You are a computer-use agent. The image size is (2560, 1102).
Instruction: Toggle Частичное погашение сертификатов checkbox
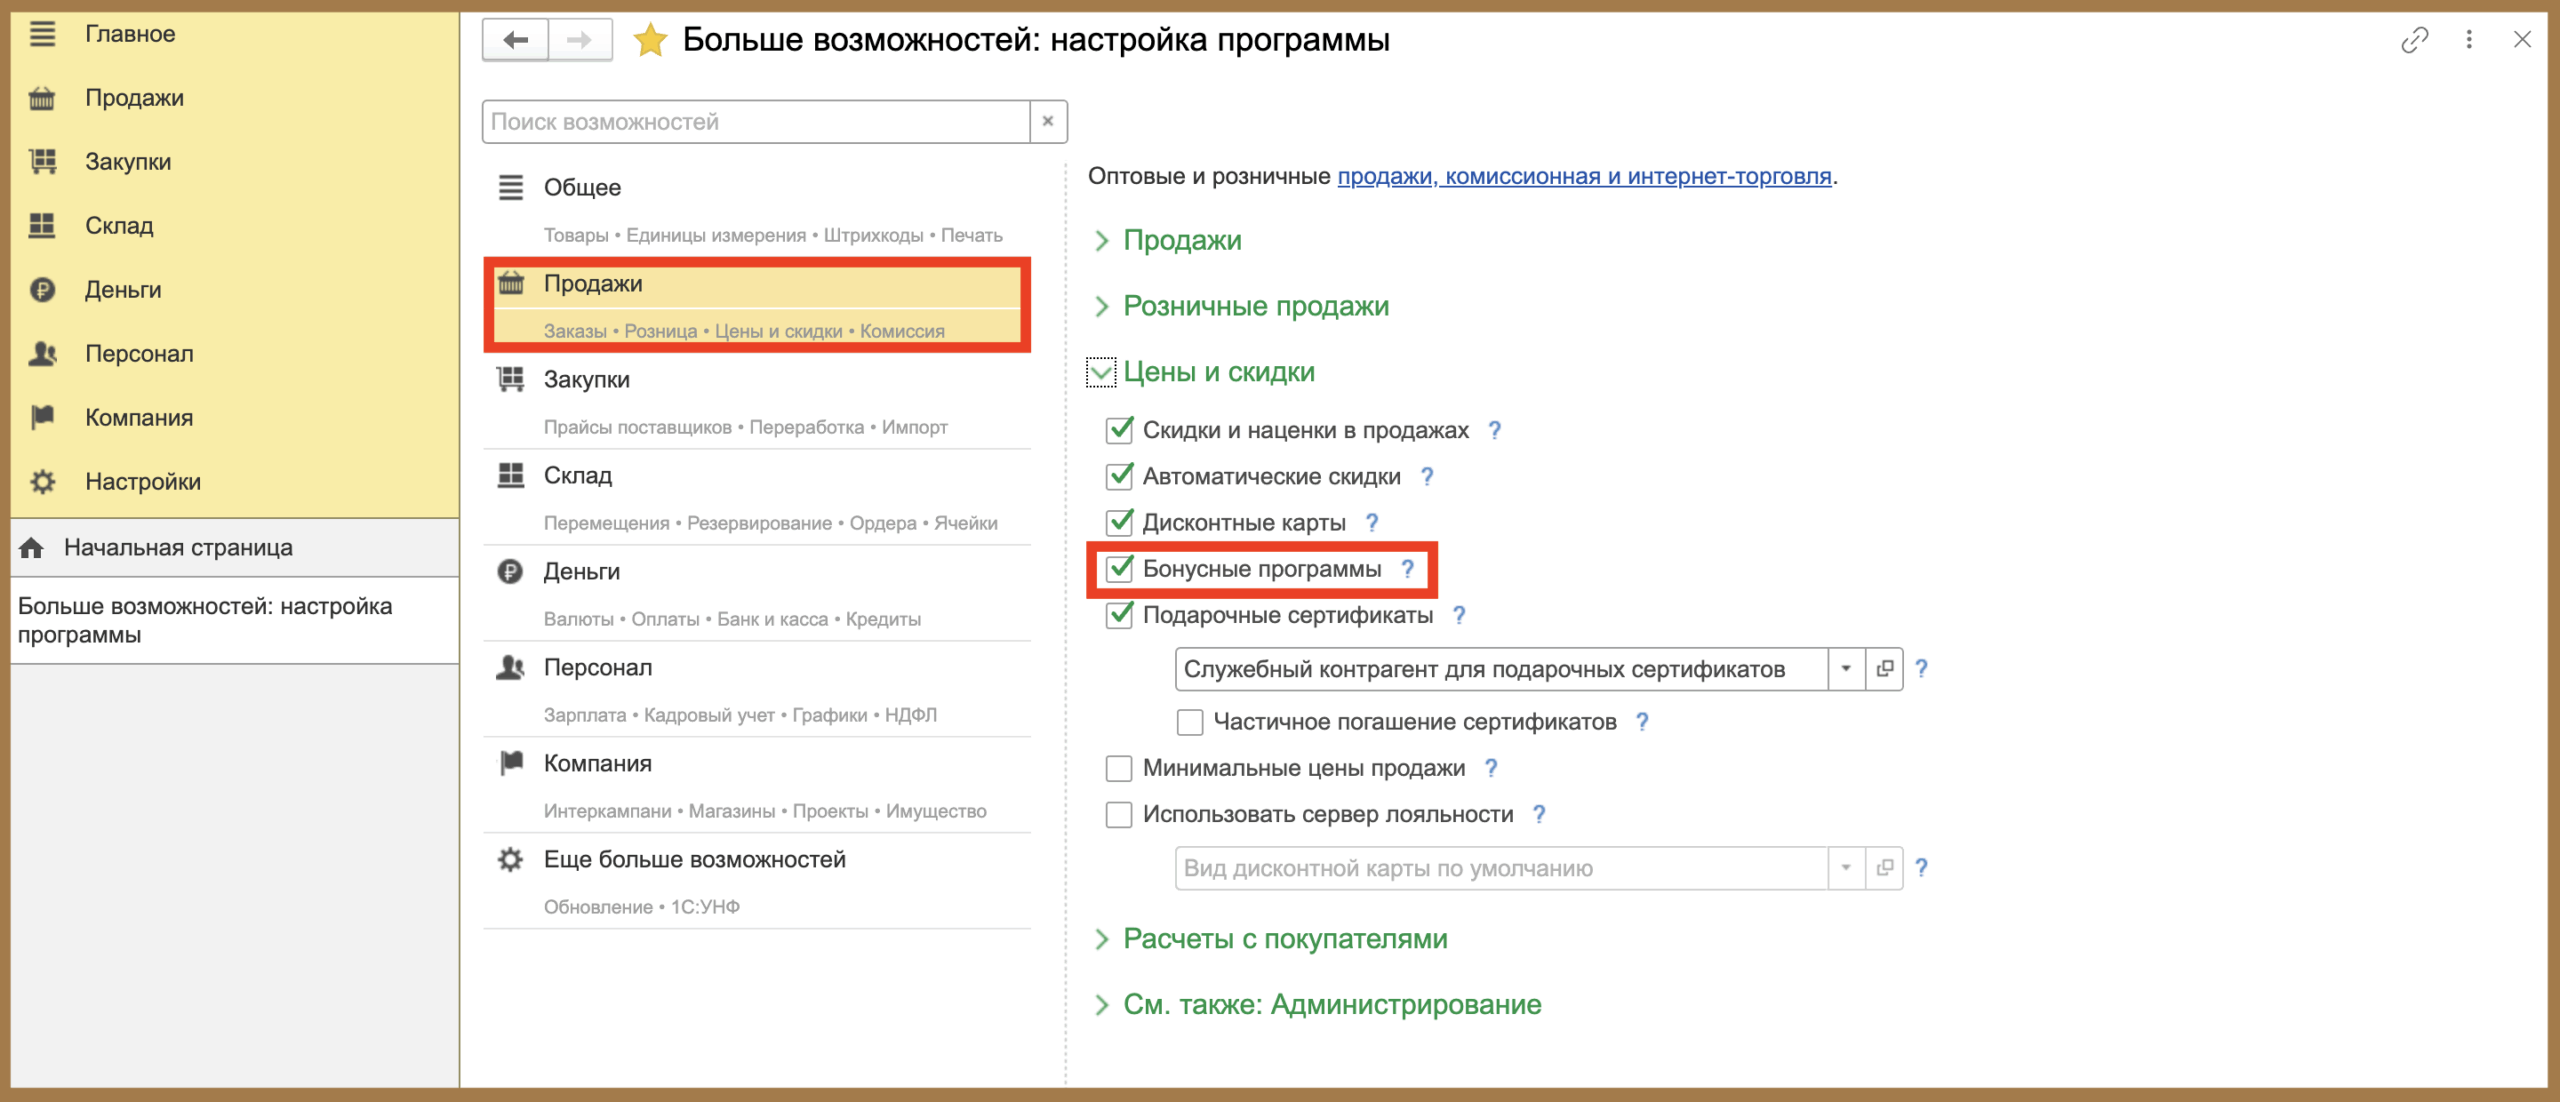[1190, 722]
